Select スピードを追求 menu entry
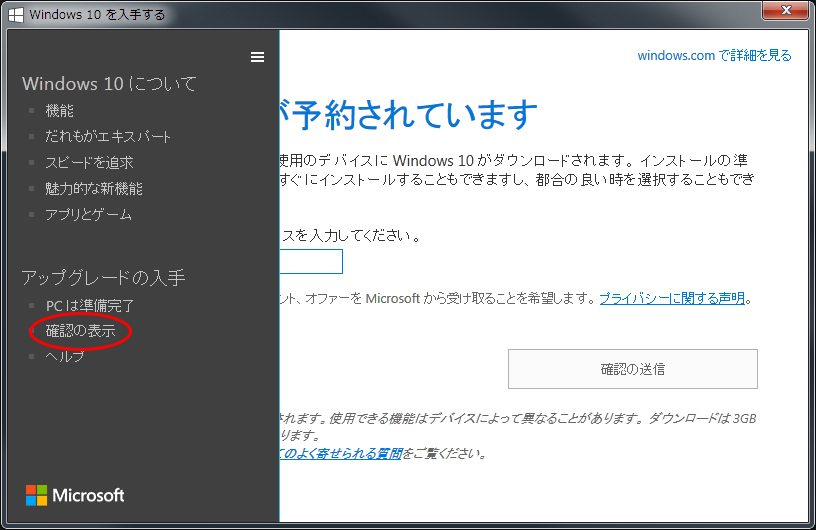The image size is (816, 530). (x=89, y=162)
